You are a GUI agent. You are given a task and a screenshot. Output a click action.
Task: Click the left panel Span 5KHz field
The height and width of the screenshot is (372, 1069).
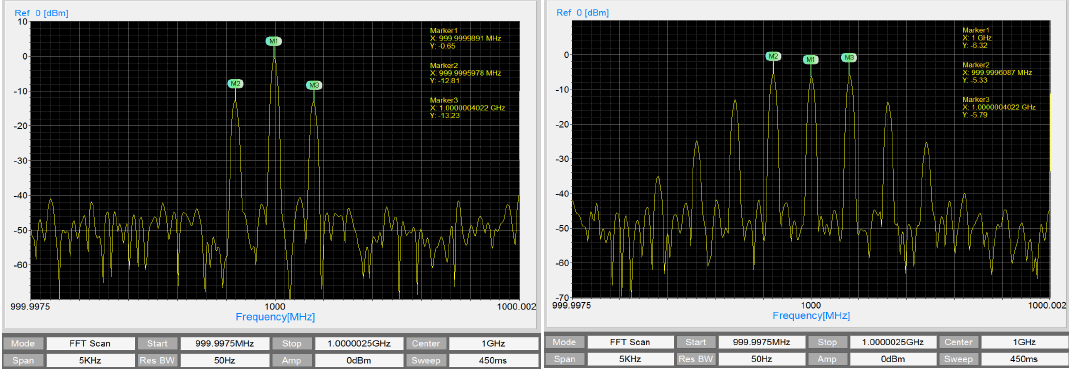pos(89,358)
